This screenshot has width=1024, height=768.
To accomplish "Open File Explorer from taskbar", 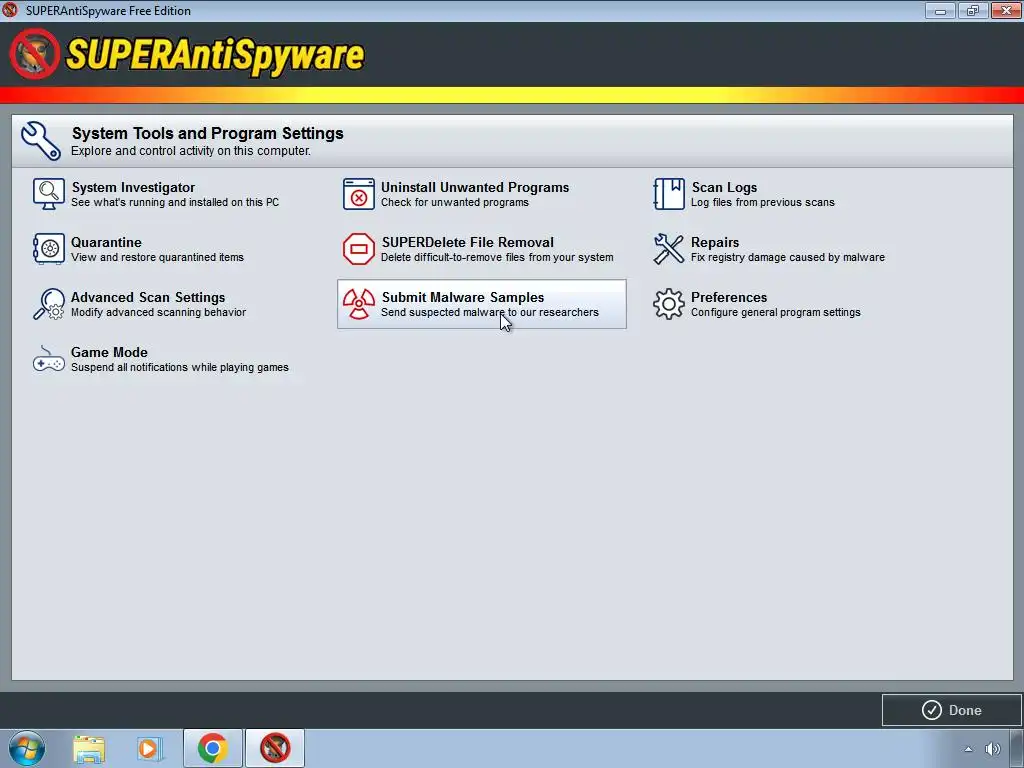I will [89, 749].
